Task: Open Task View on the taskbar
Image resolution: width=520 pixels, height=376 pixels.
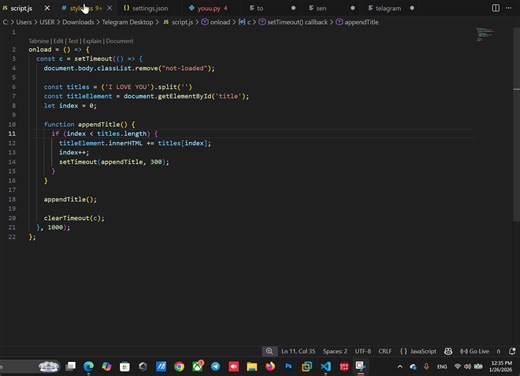Action: pos(70,367)
